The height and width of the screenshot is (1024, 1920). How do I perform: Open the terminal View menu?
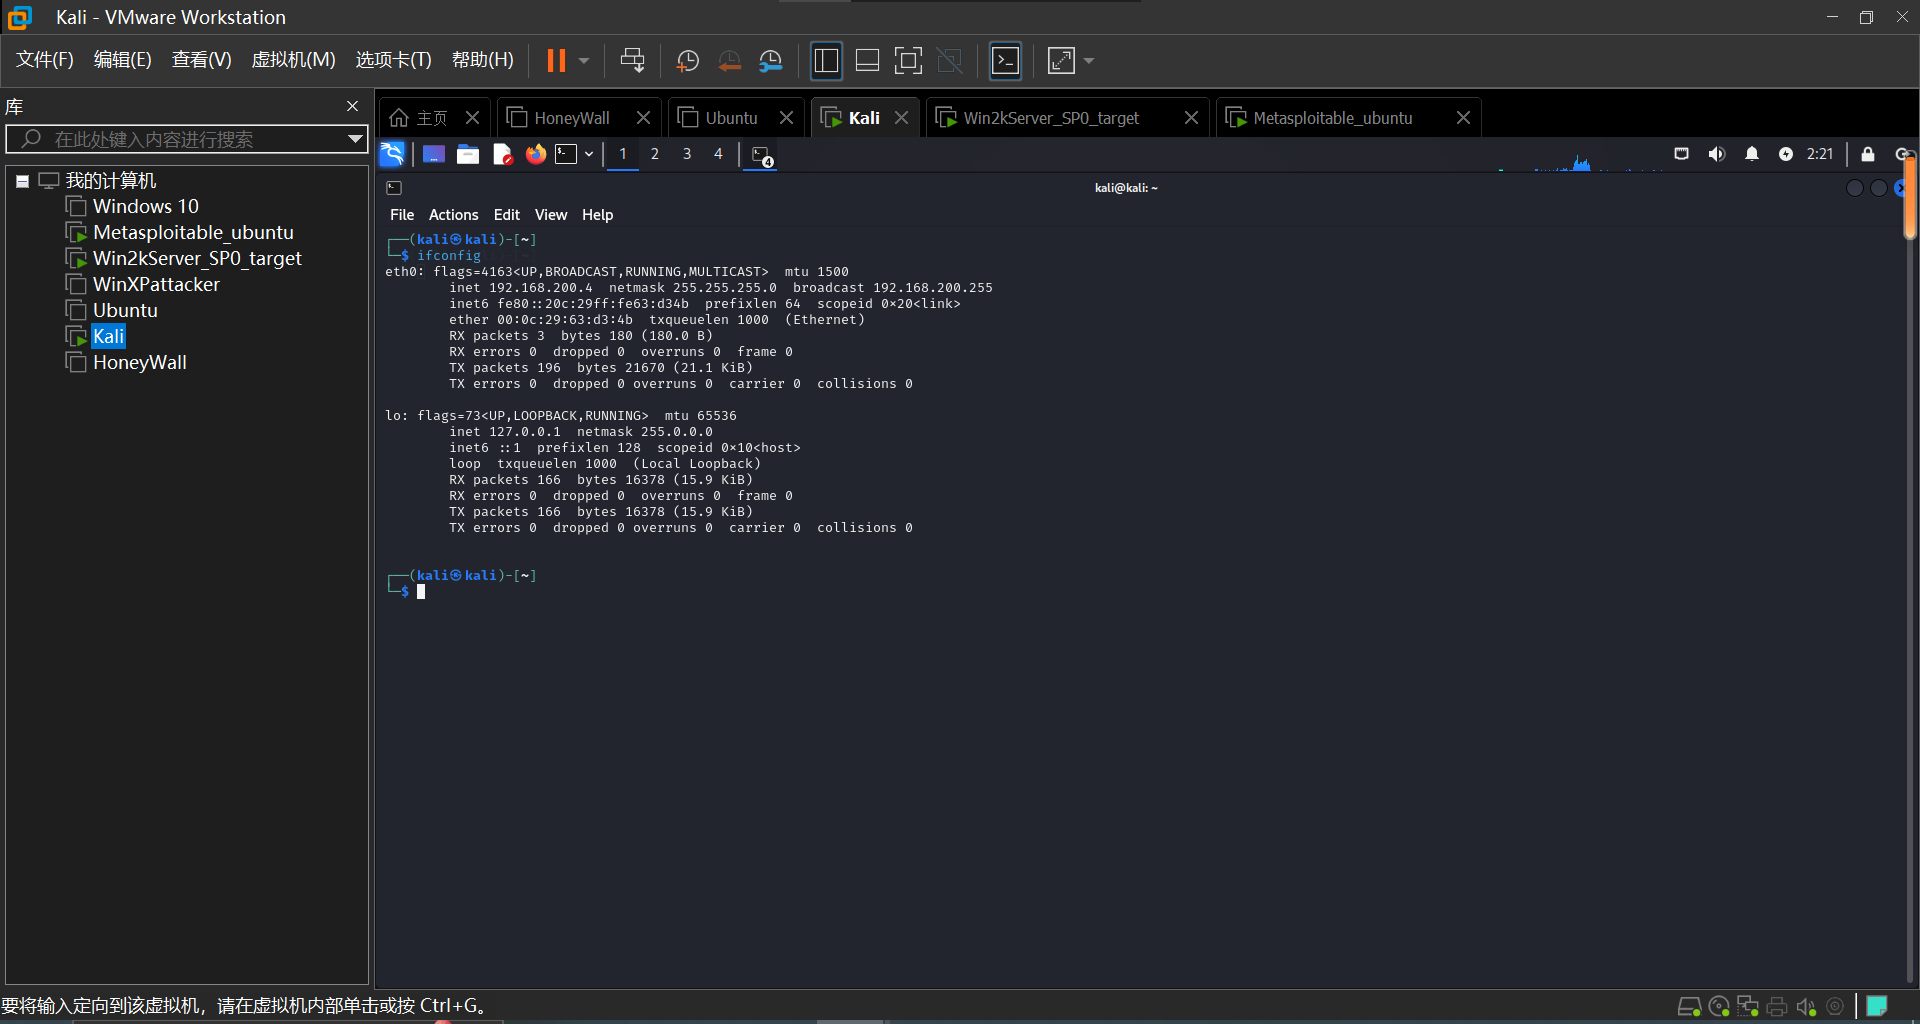pyautogui.click(x=551, y=215)
